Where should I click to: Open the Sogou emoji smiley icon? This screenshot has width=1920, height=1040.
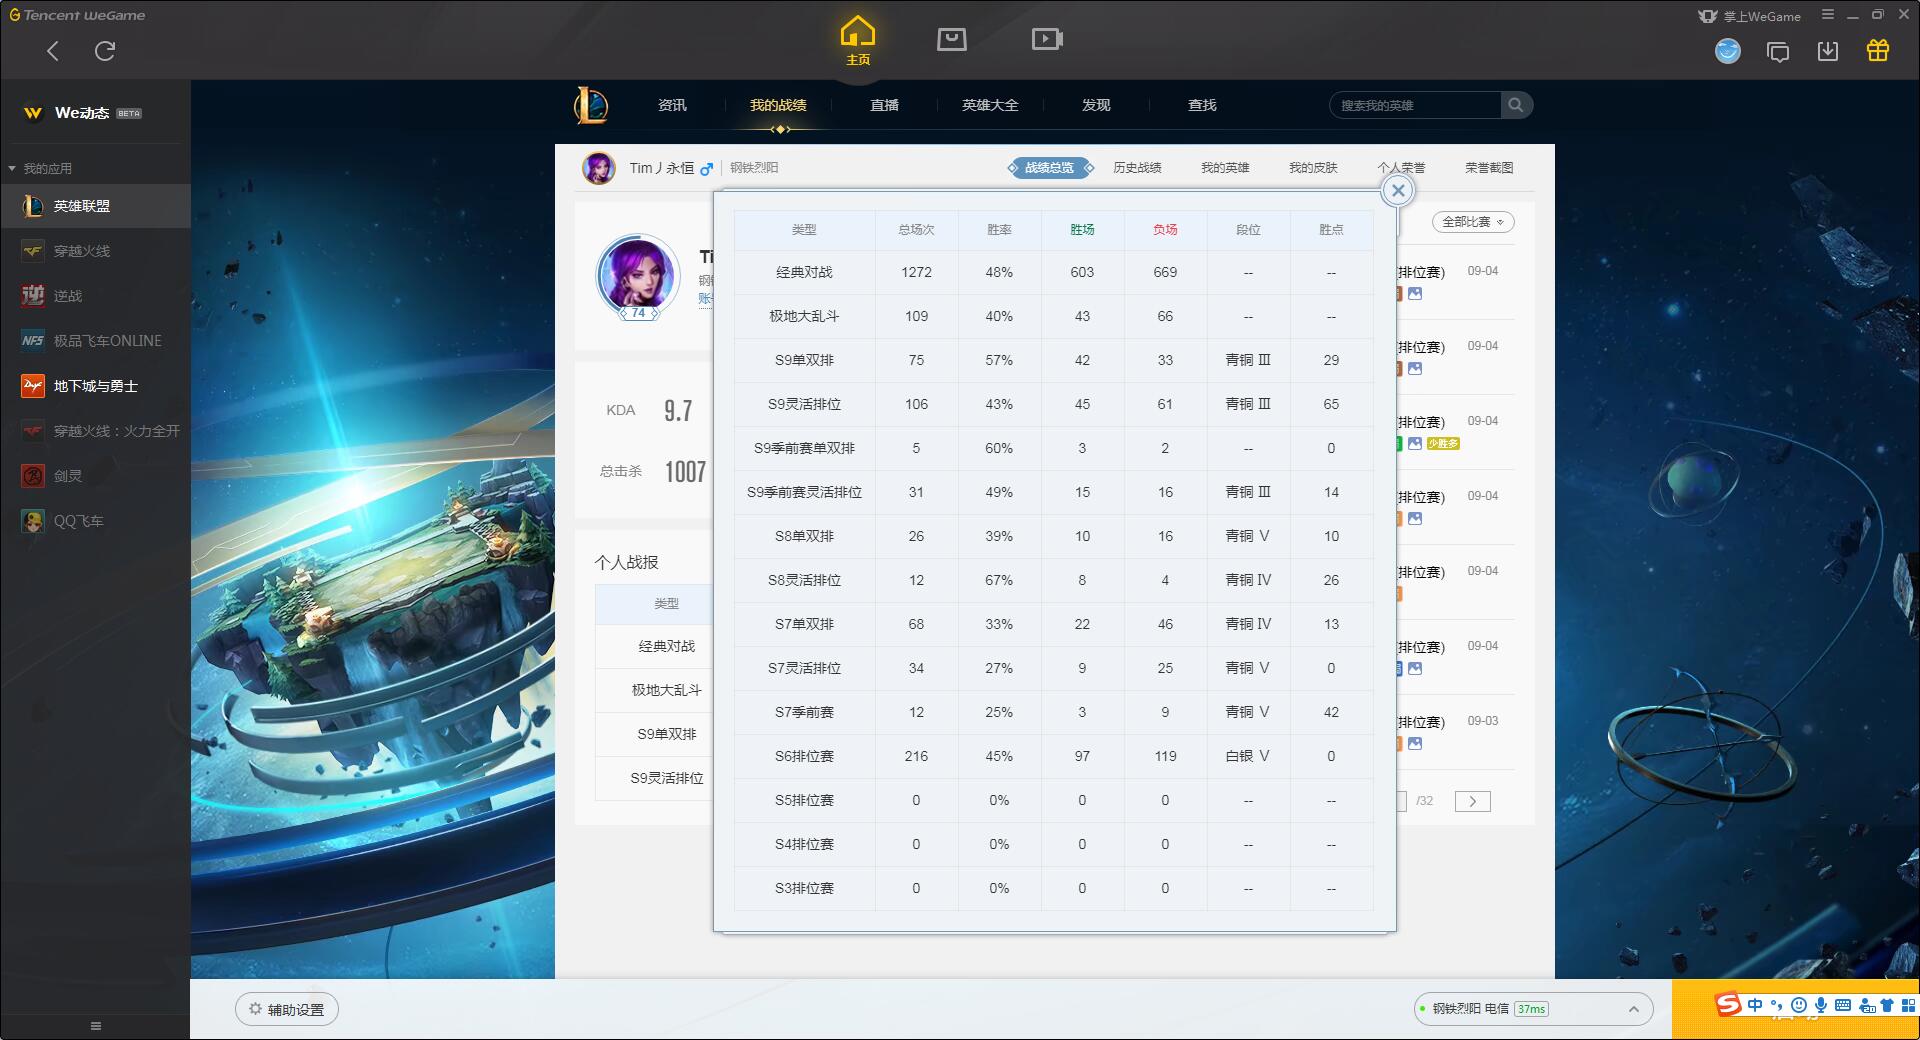(1799, 1005)
